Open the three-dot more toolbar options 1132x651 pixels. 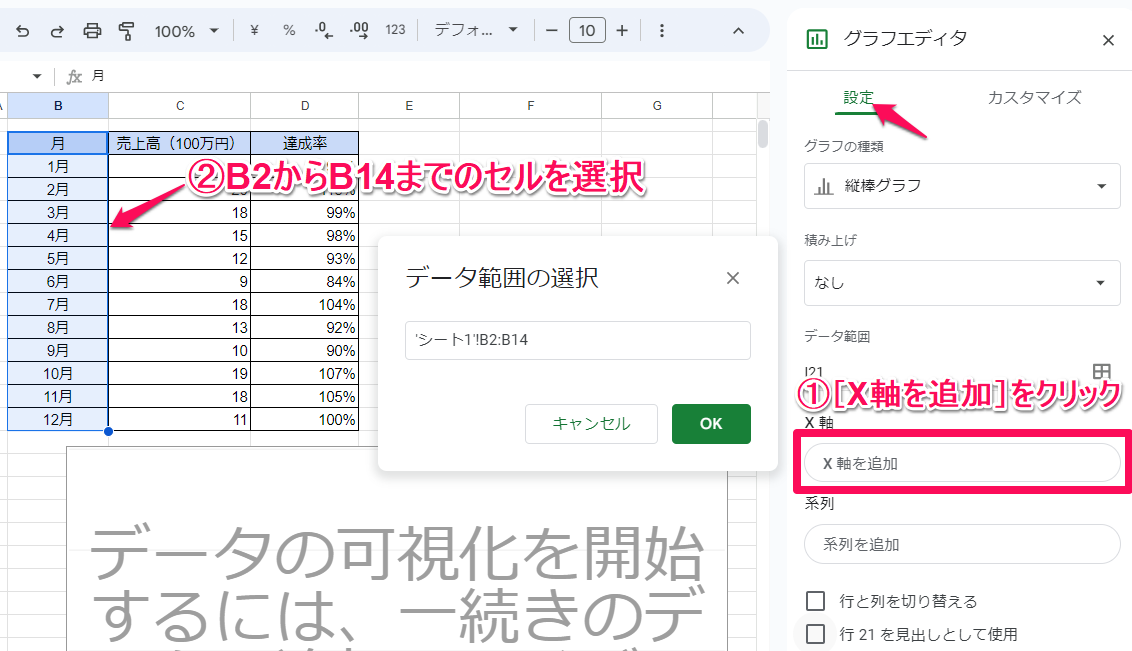pos(661,30)
